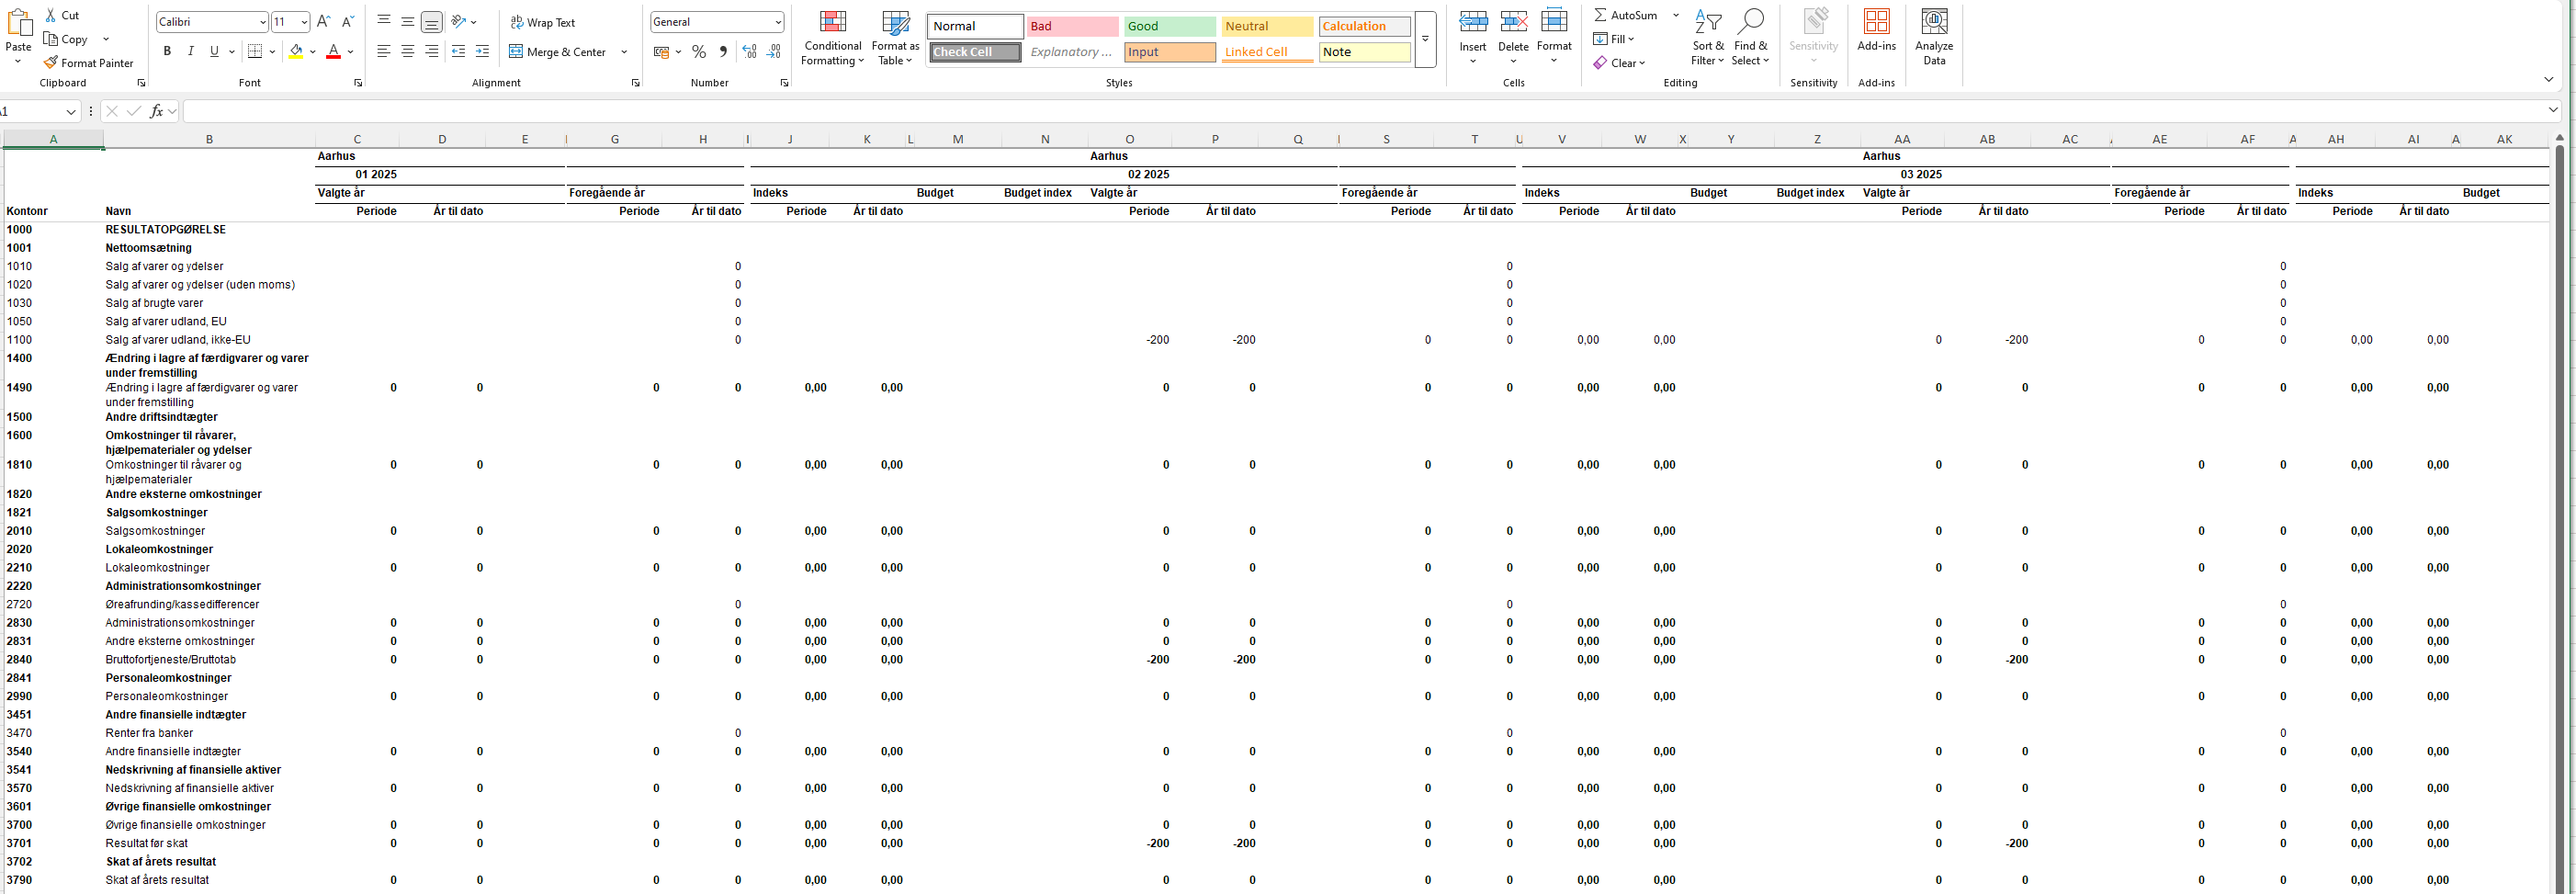2576x894 pixels.
Task: Open the Clear dropdown menu
Action: tap(1619, 63)
